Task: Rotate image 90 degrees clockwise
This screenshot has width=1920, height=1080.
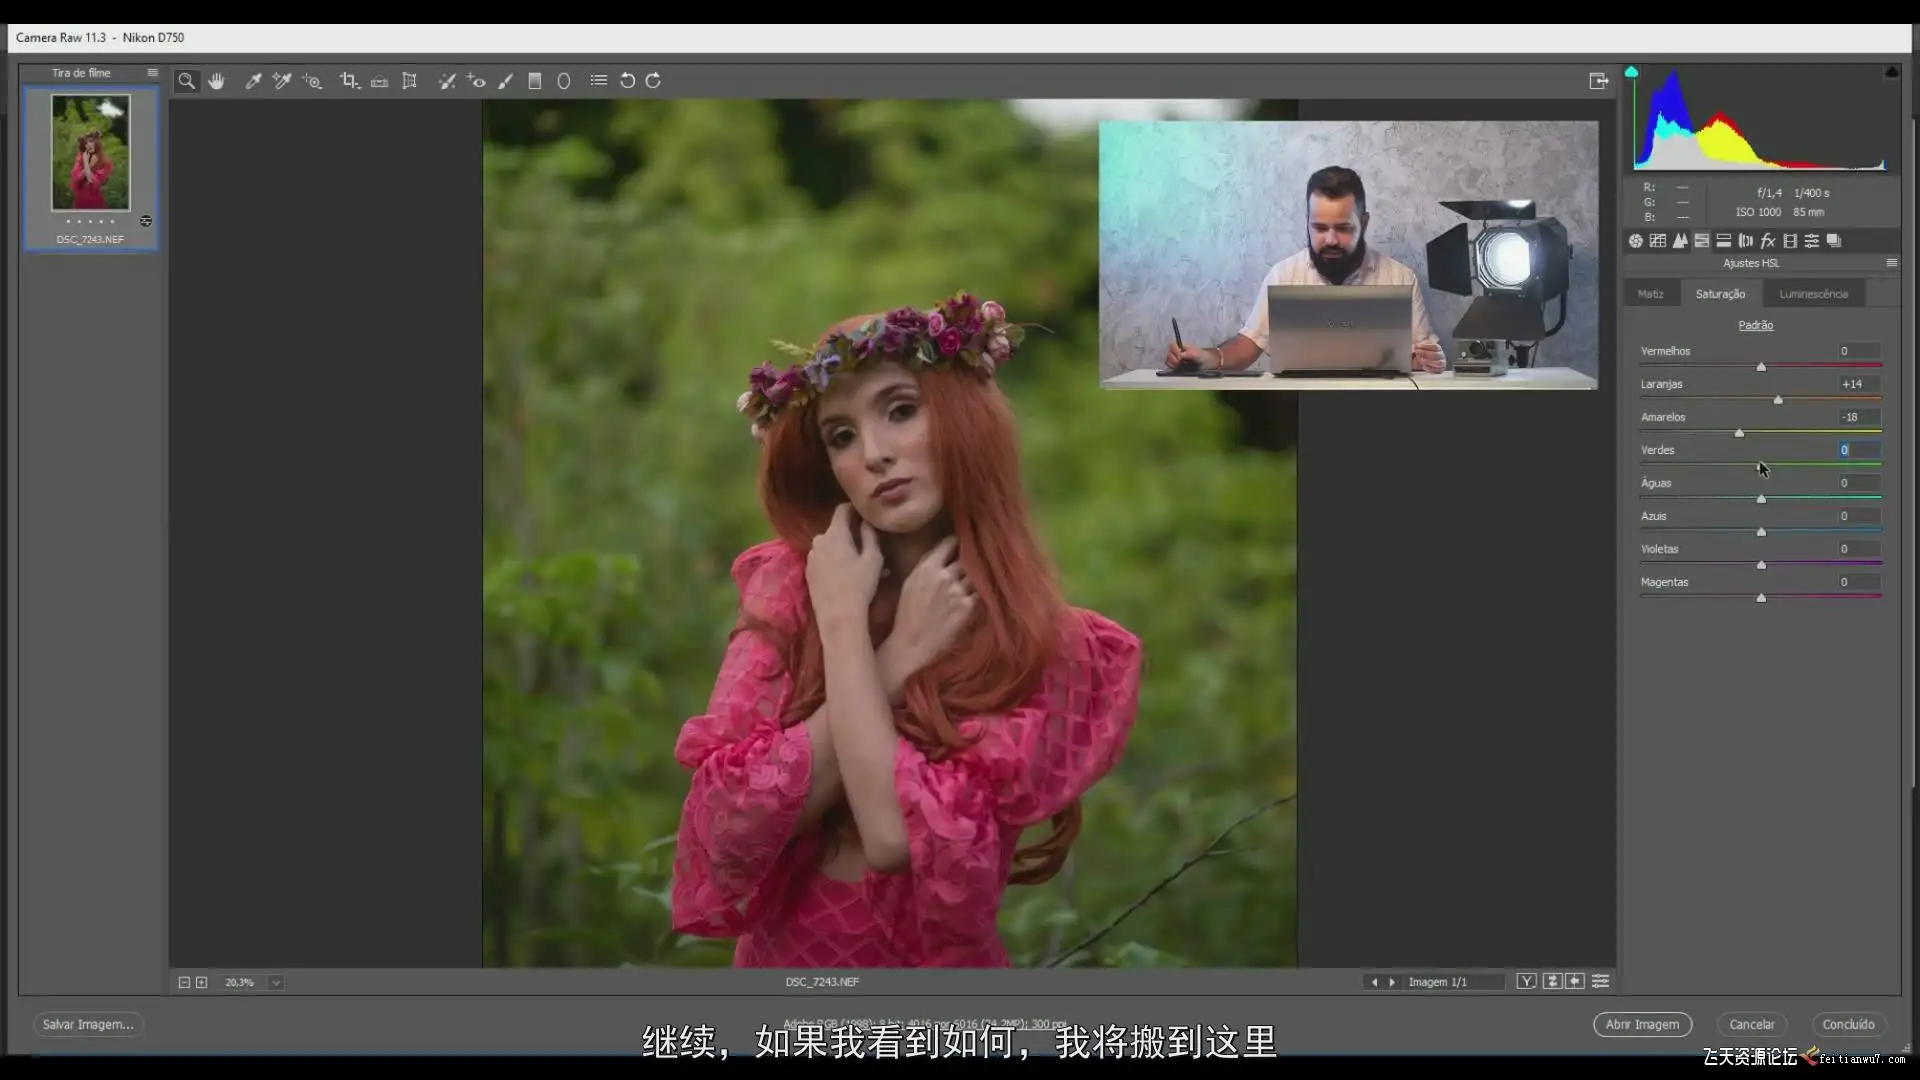Action: coord(654,81)
